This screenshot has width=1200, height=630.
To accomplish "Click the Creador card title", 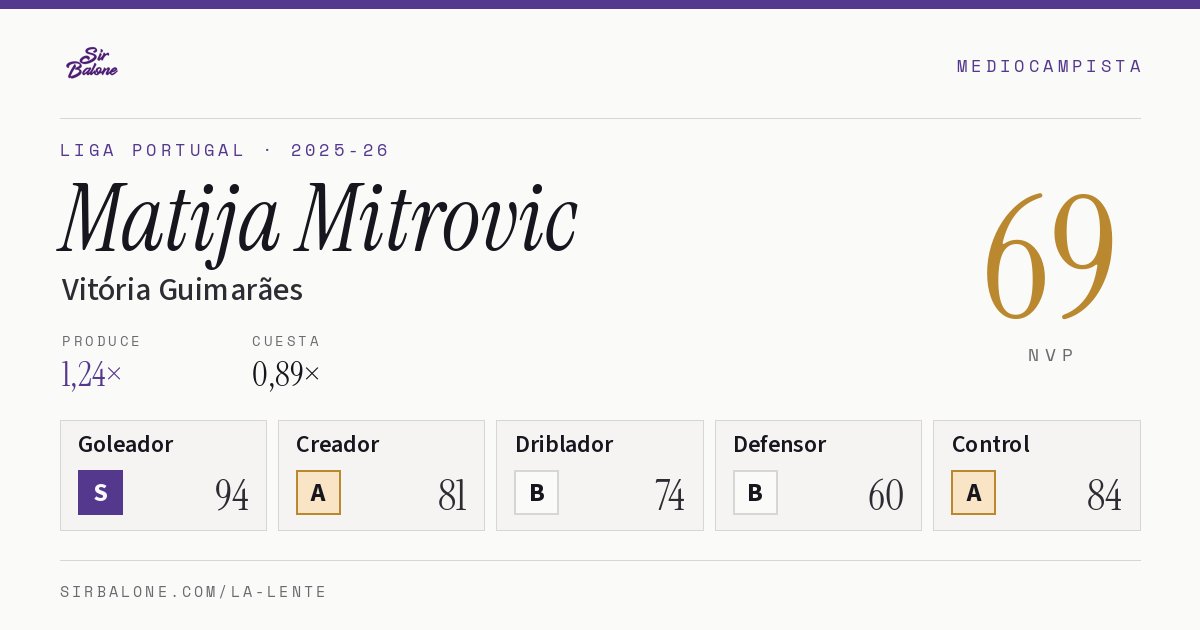I will (338, 444).
